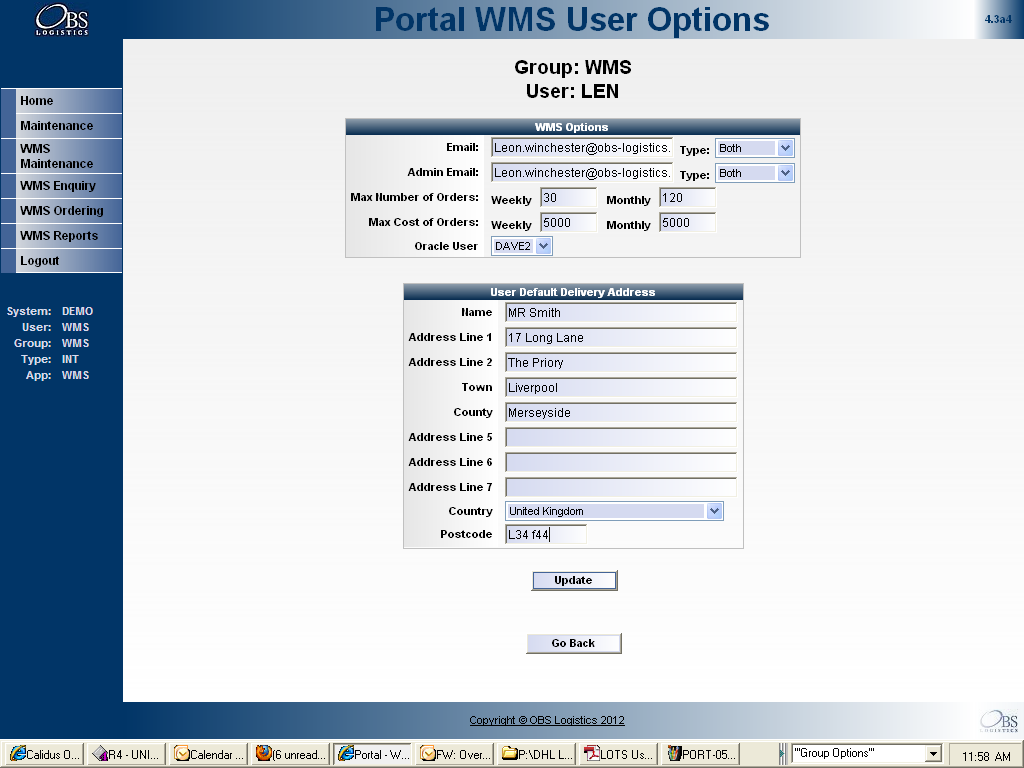1024x768 pixels.
Task: Edit the monthly max number of orders field
Action: [x=688, y=198]
